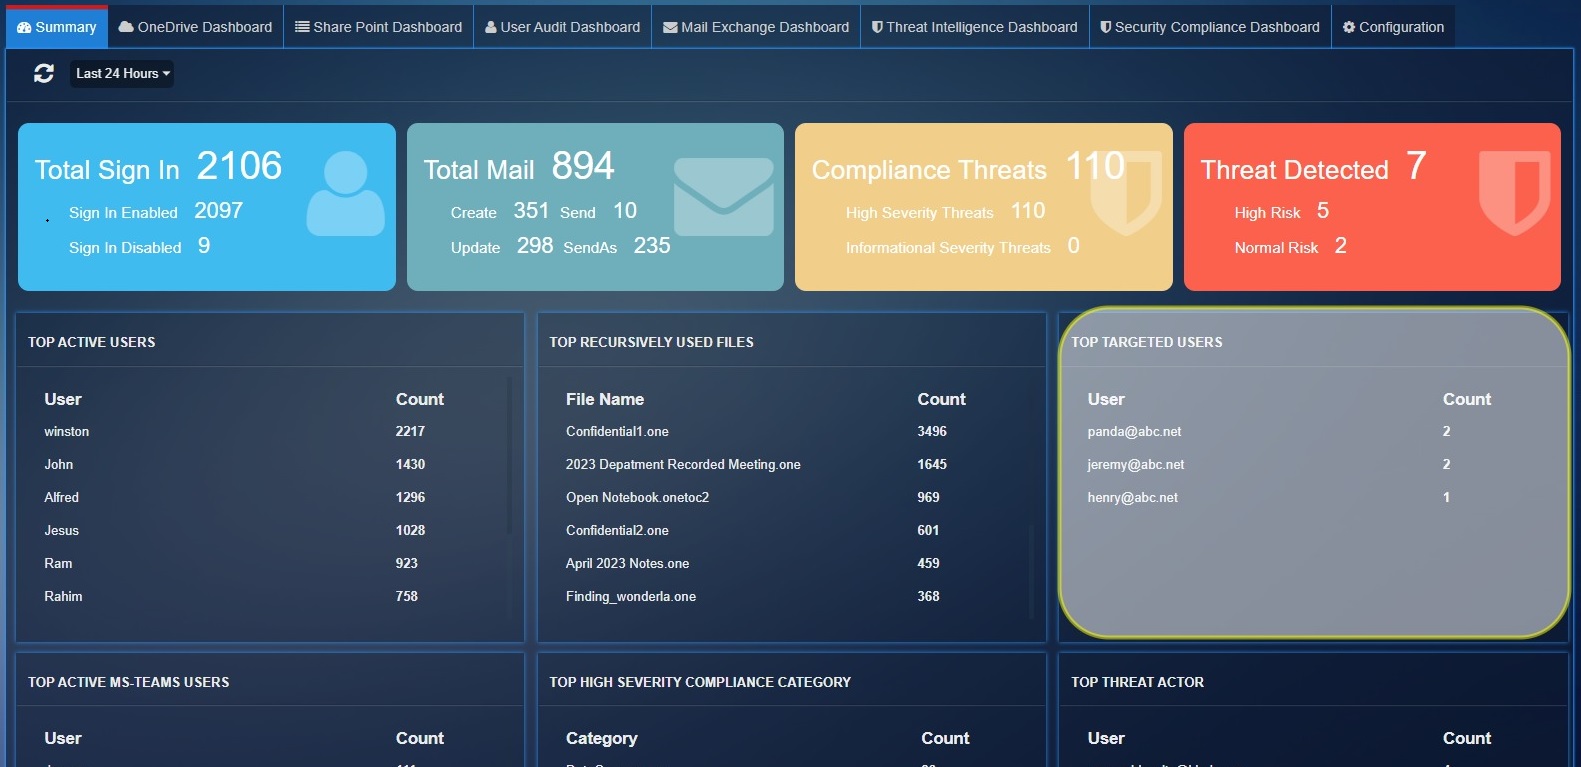Image resolution: width=1581 pixels, height=767 pixels.
Task: Click the mail Send count 10
Action: click(625, 211)
